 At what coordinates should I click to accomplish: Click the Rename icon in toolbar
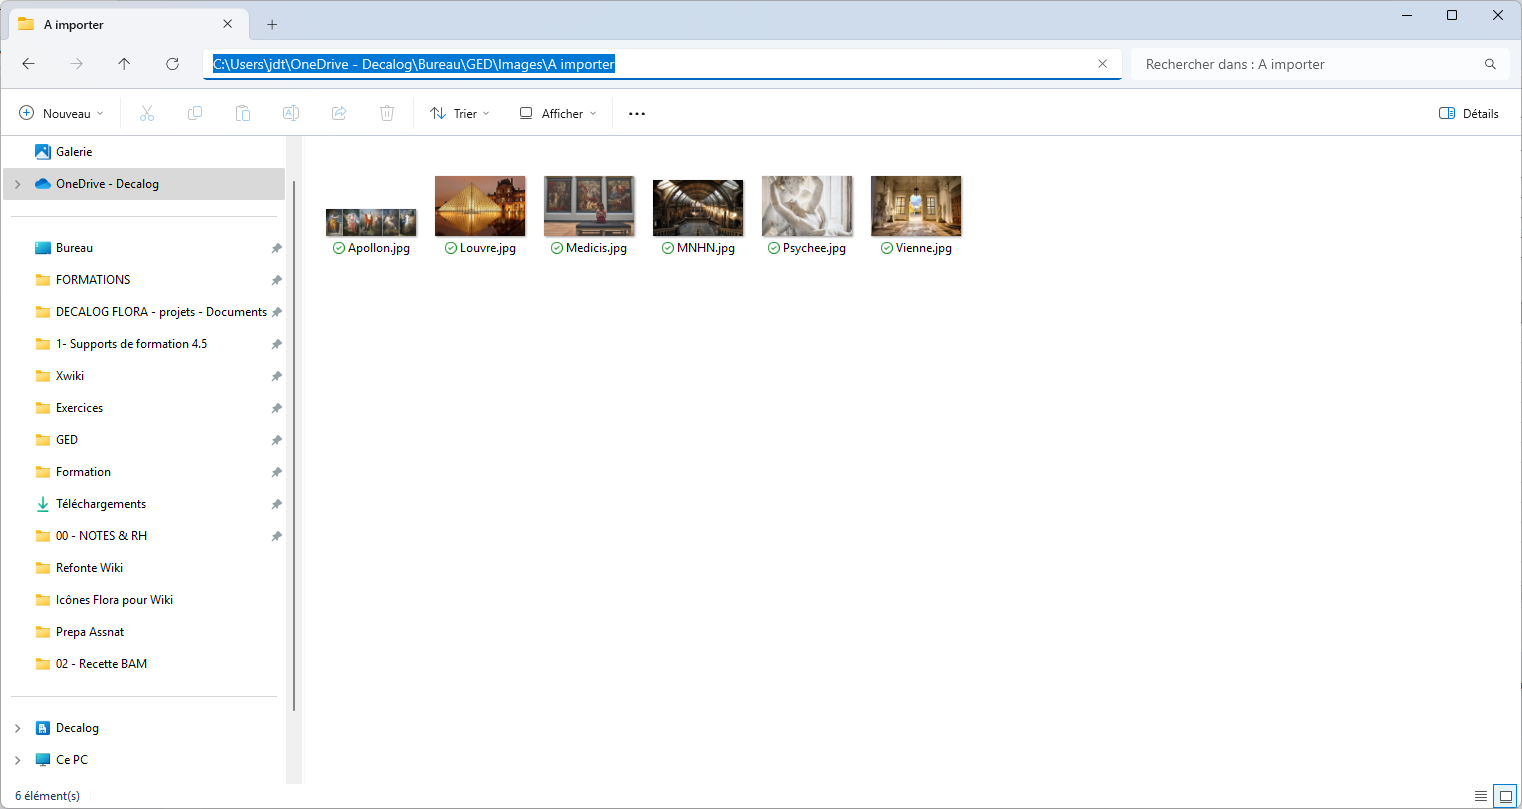click(x=291, y=113)
